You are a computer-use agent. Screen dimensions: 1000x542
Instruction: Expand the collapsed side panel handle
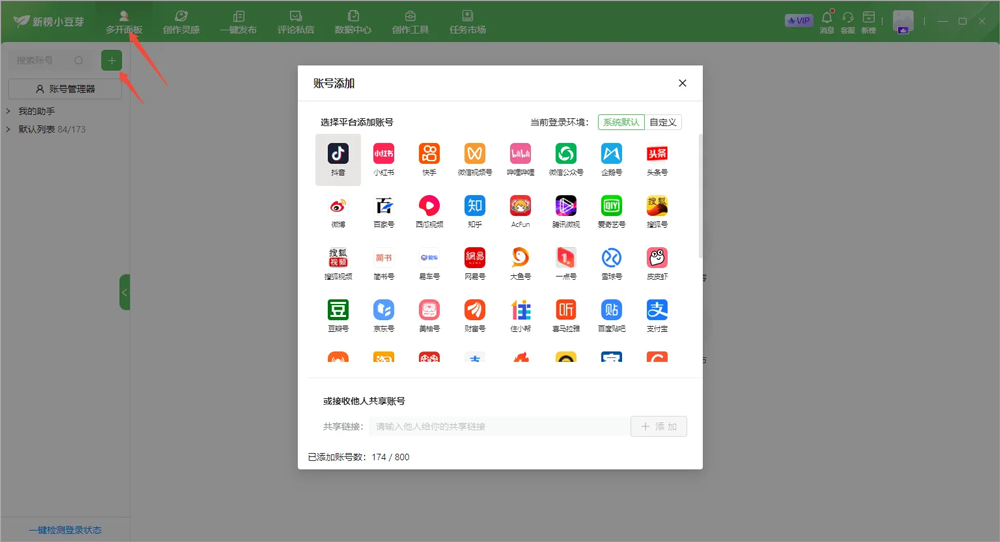[x=125, y=292]
